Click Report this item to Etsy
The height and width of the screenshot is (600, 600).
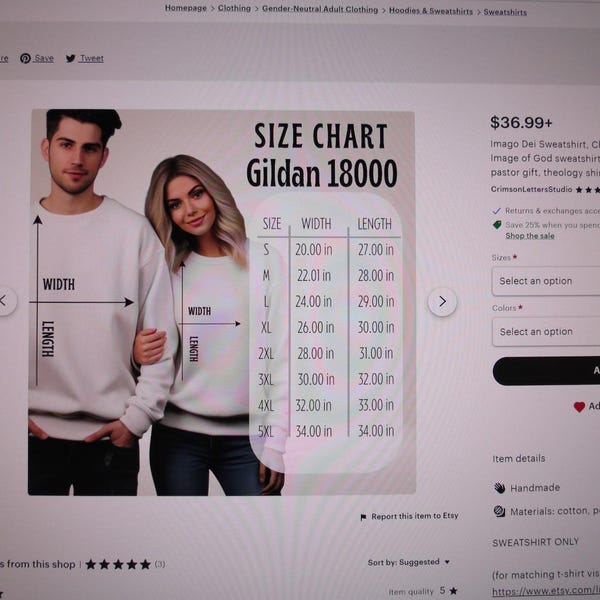point(415,516)
